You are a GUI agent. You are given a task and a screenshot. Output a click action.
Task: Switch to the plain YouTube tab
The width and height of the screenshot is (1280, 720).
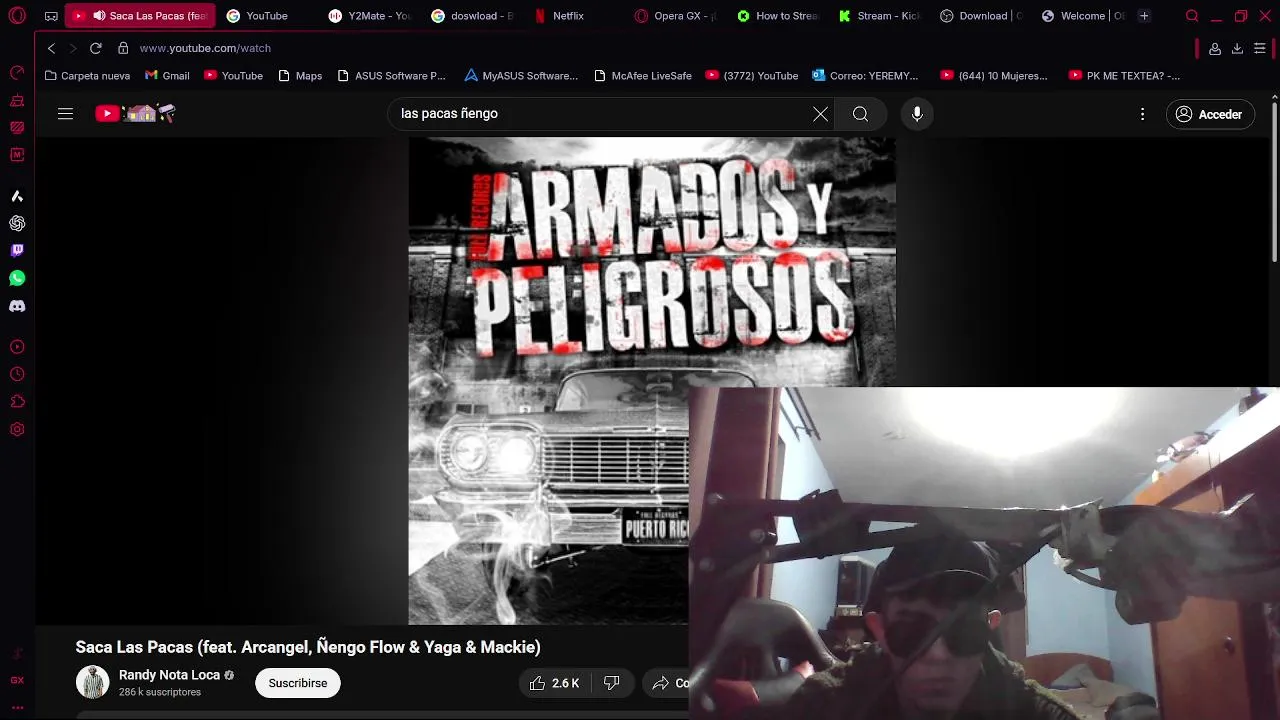click(x=267, y=16)
